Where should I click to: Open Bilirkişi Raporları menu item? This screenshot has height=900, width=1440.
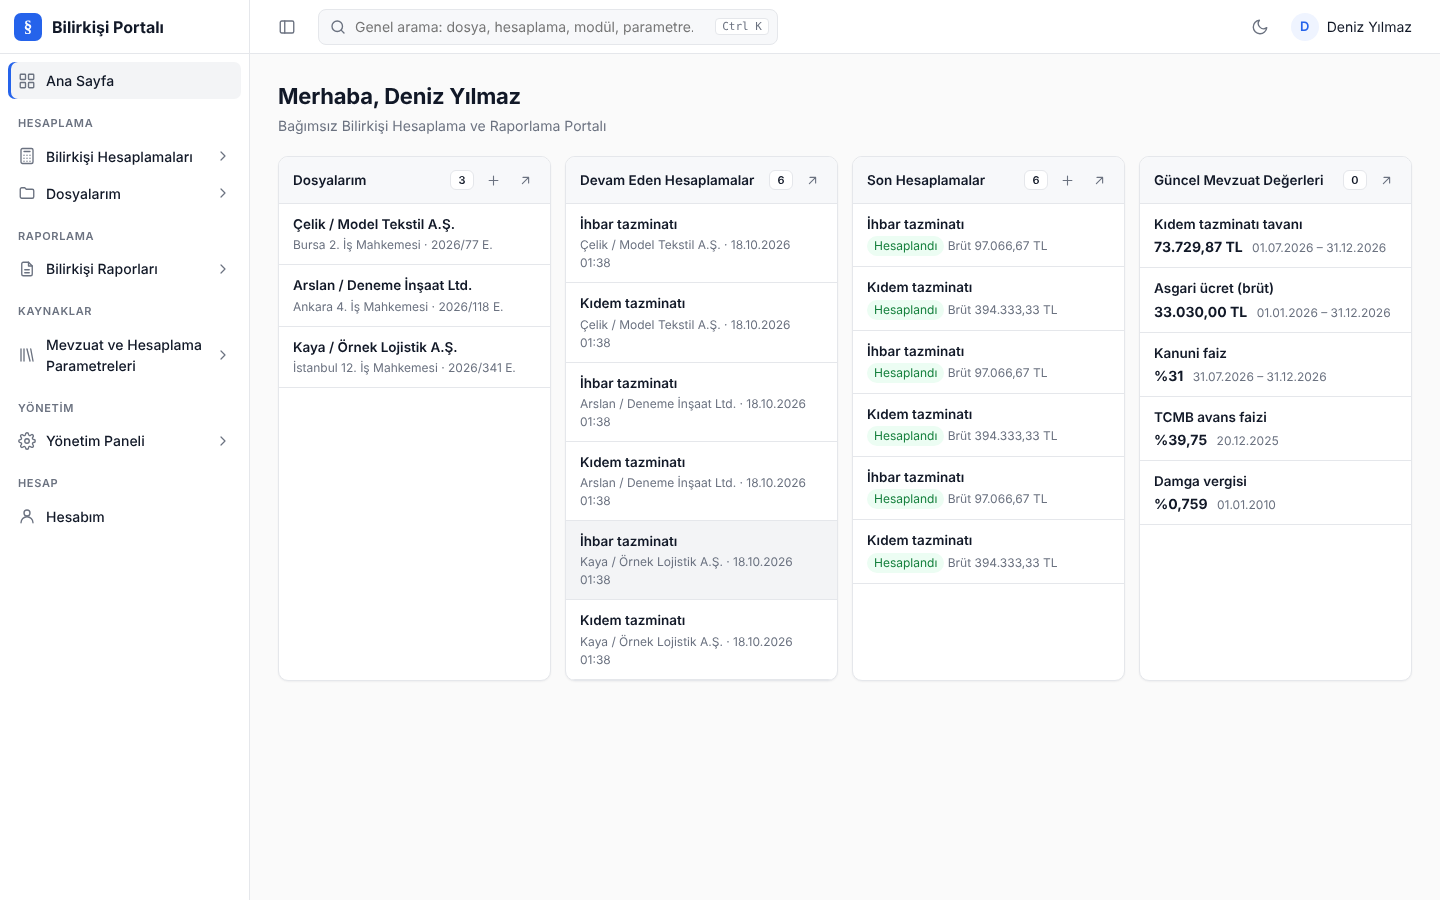click(x=125, y=269)
